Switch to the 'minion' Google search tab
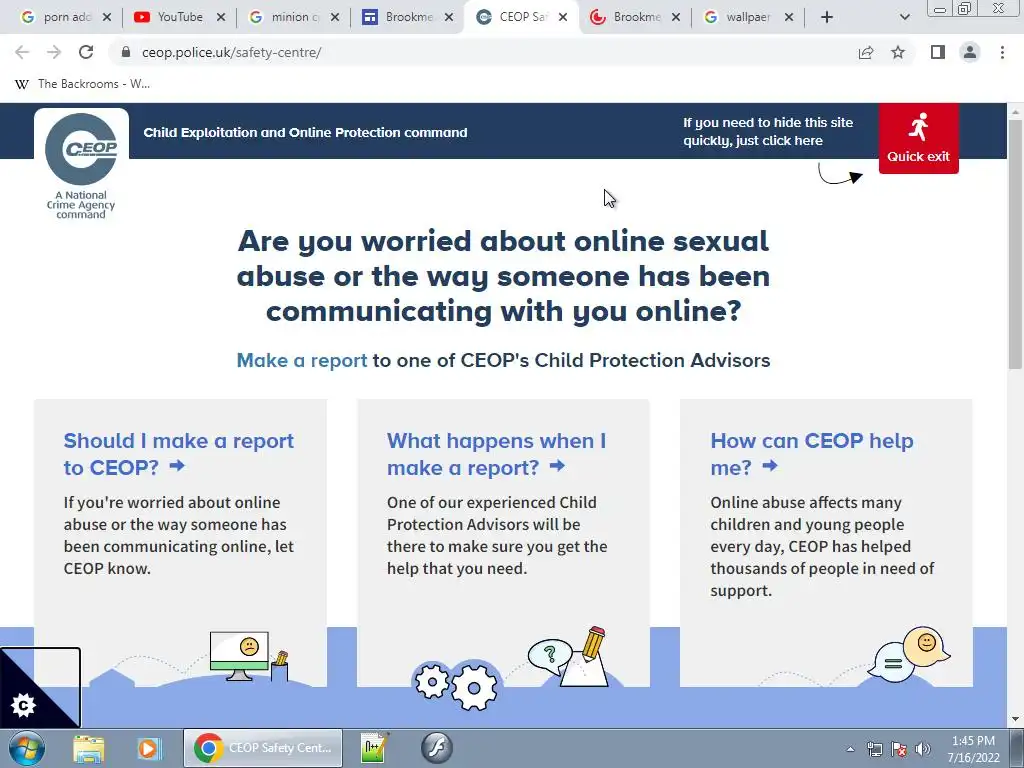Viewport: 1024px width, 768px height. click(x=295, y=17)
